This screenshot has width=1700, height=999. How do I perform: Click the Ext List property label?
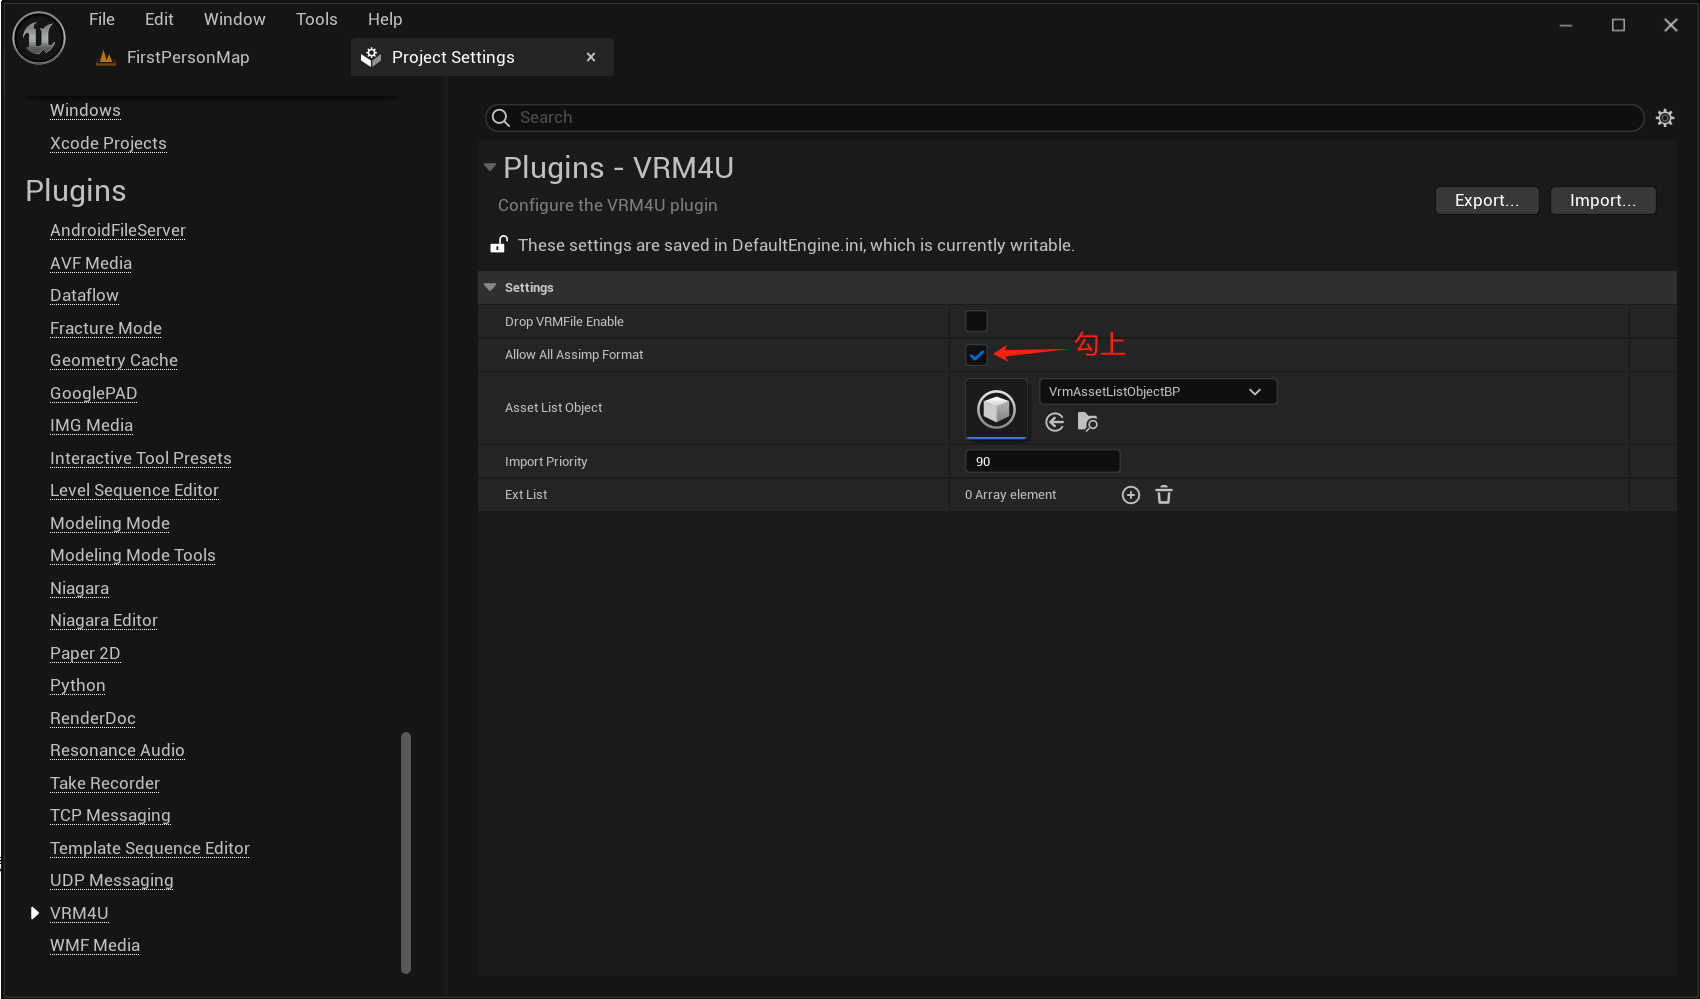coord(526,495)
